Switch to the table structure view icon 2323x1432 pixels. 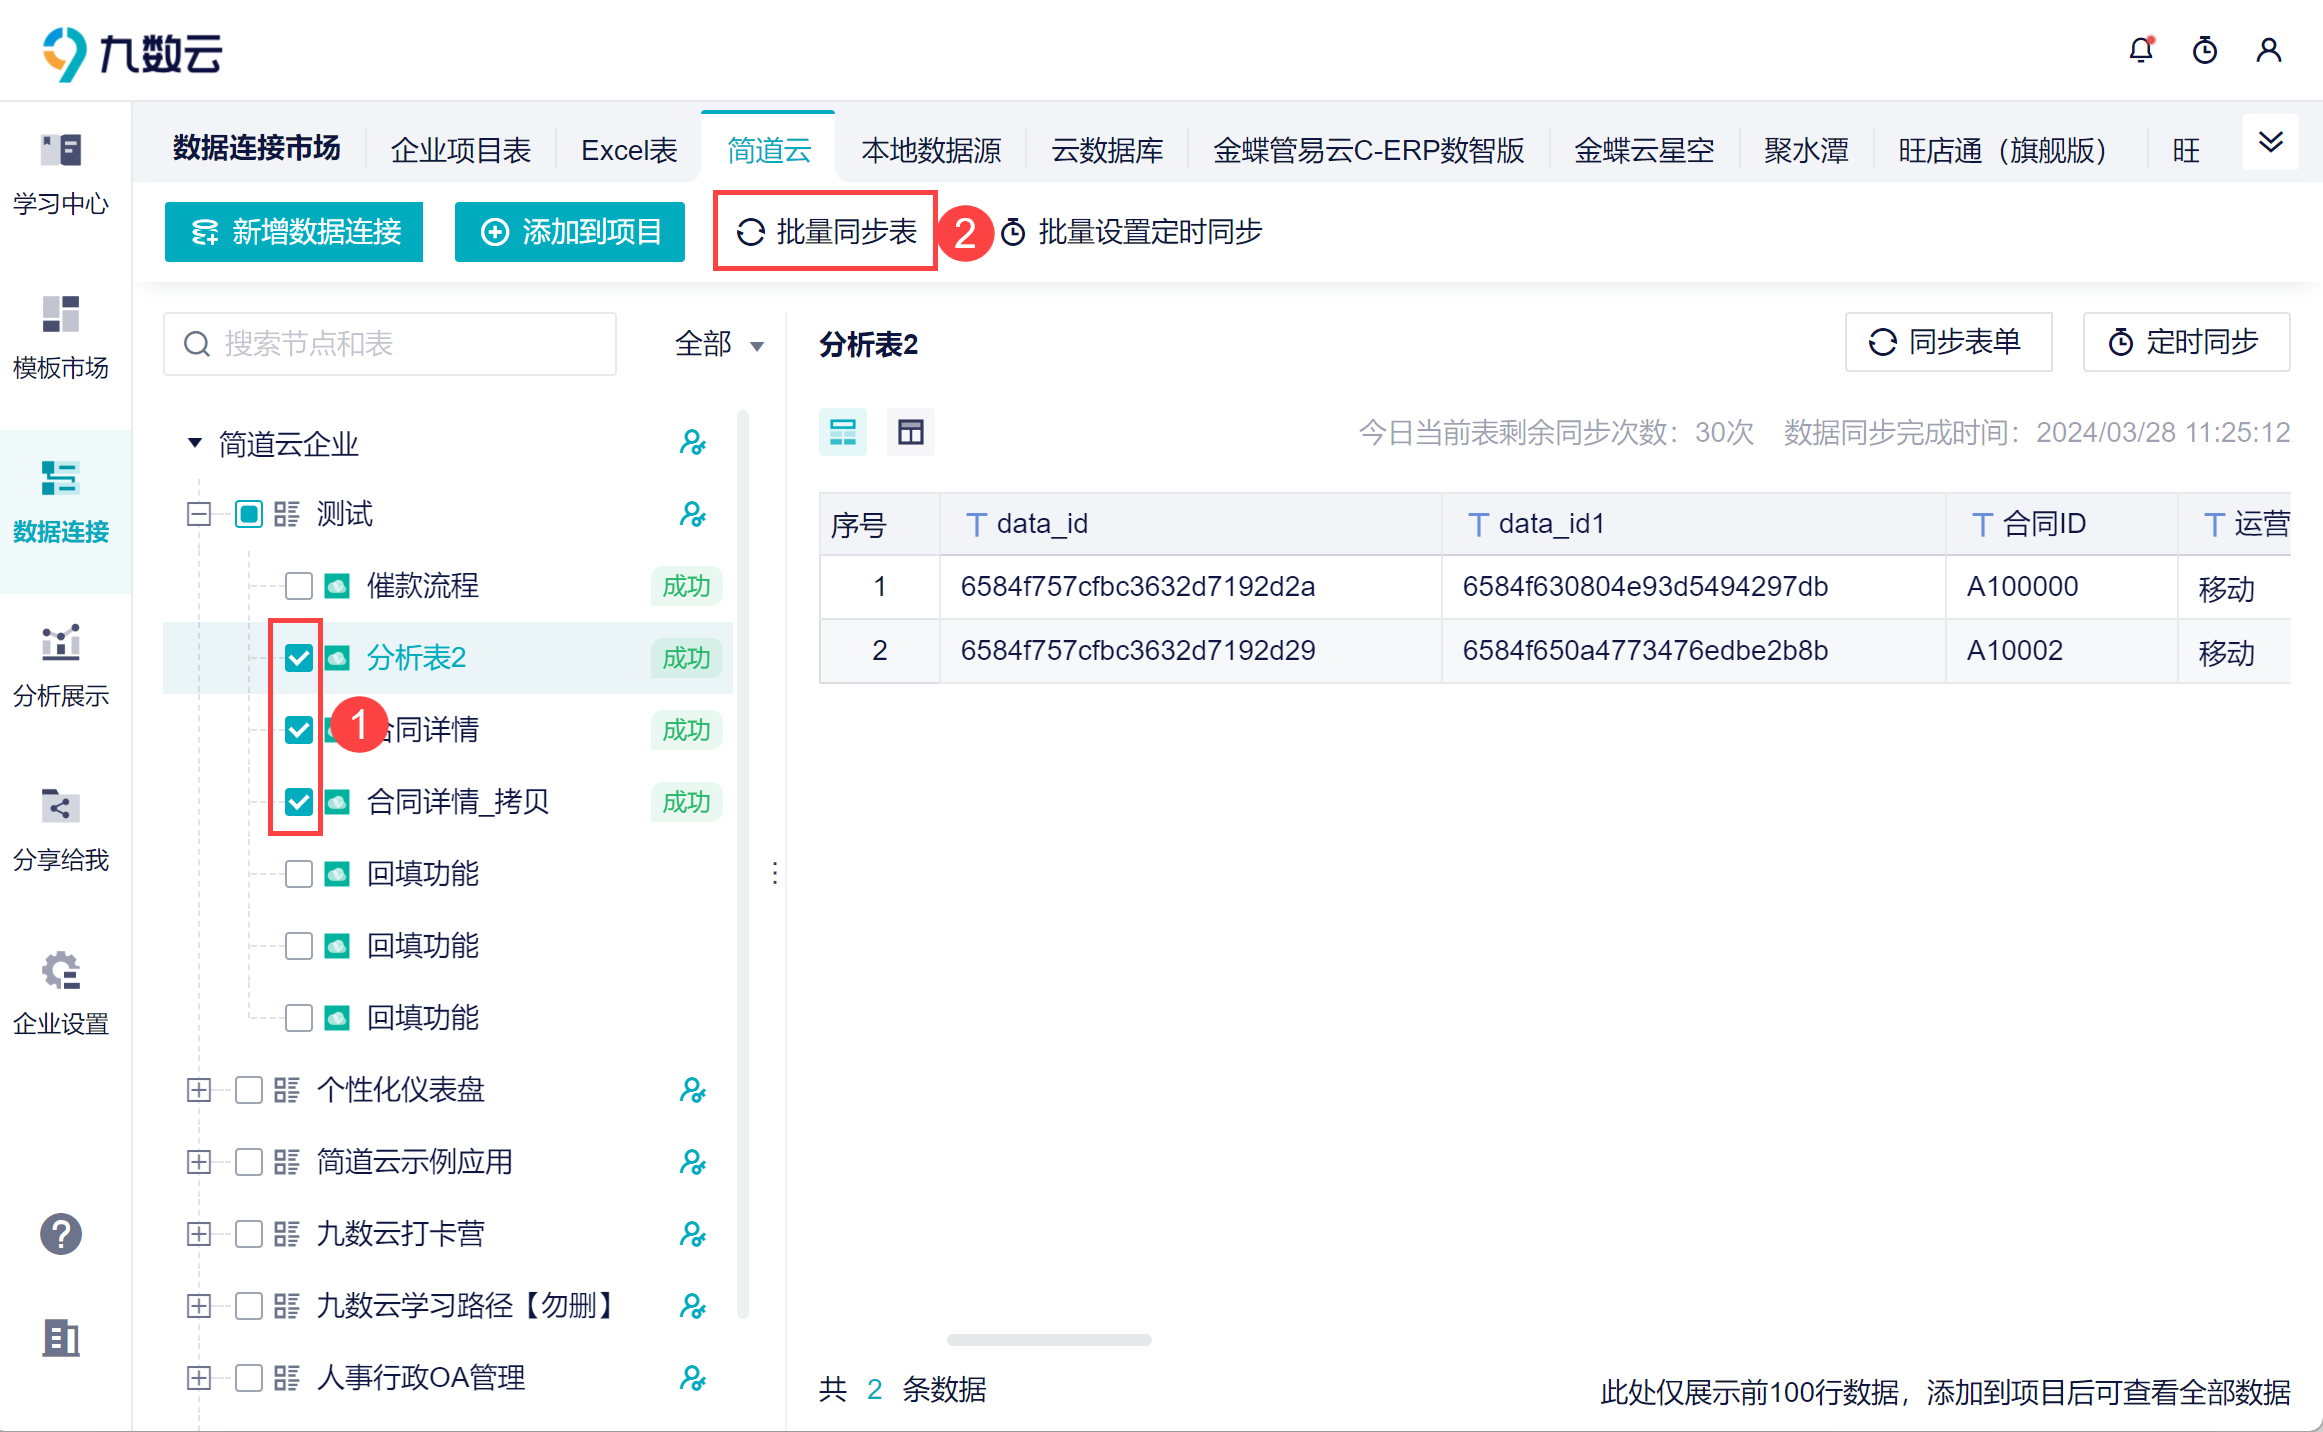coord(910,432)
